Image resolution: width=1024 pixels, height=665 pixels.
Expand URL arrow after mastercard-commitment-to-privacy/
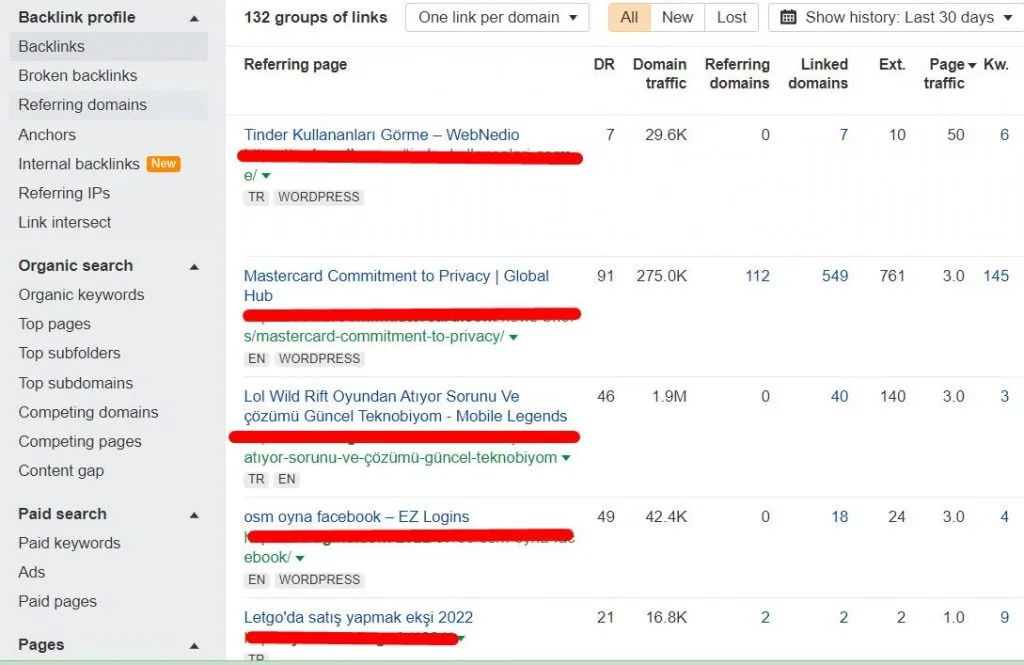tap(513, 337)
